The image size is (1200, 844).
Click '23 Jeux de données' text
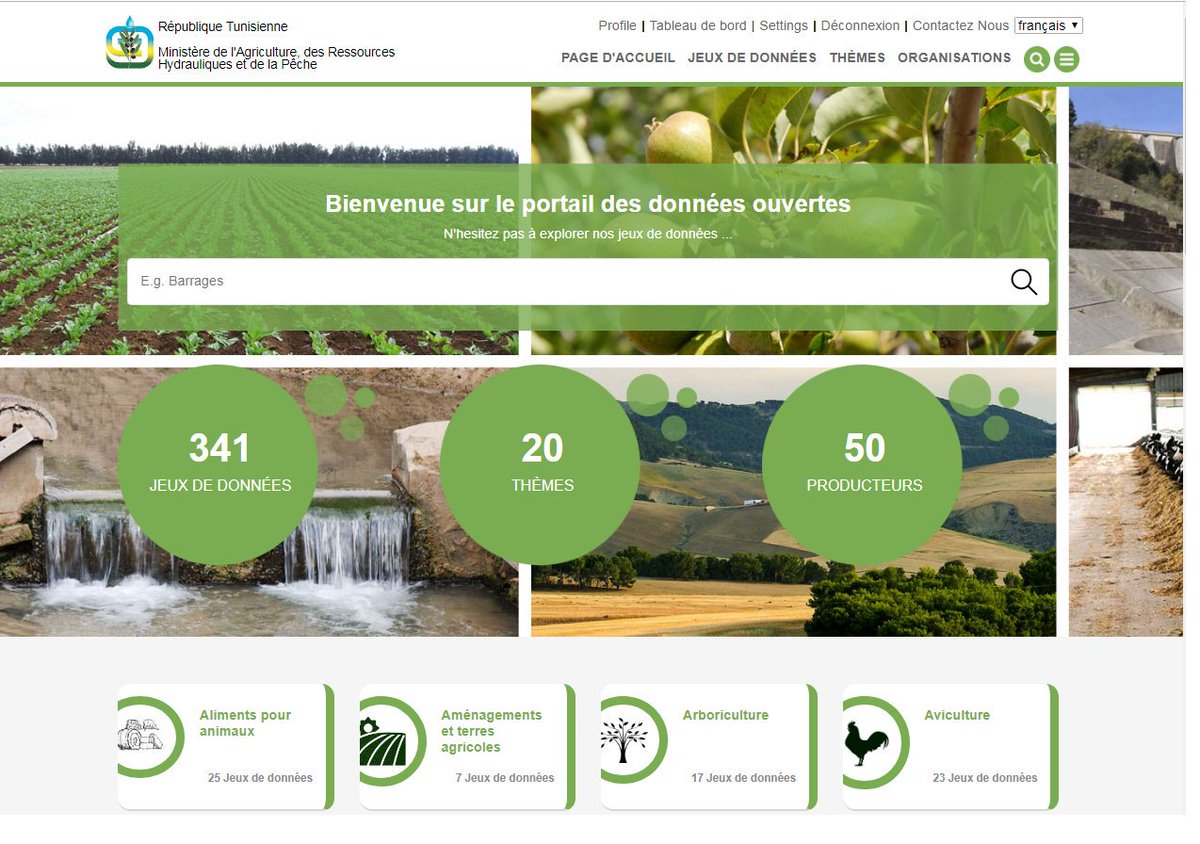coord(985,778)
